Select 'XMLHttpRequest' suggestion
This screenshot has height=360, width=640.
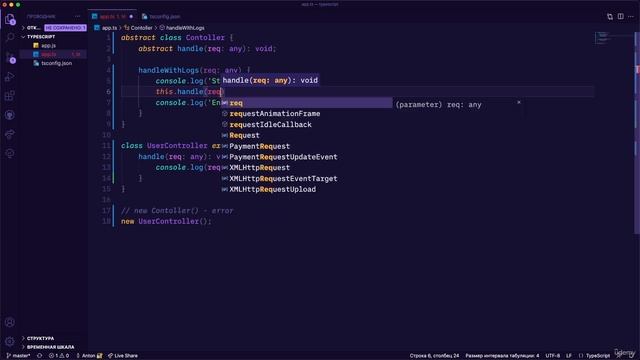[306, 168]
